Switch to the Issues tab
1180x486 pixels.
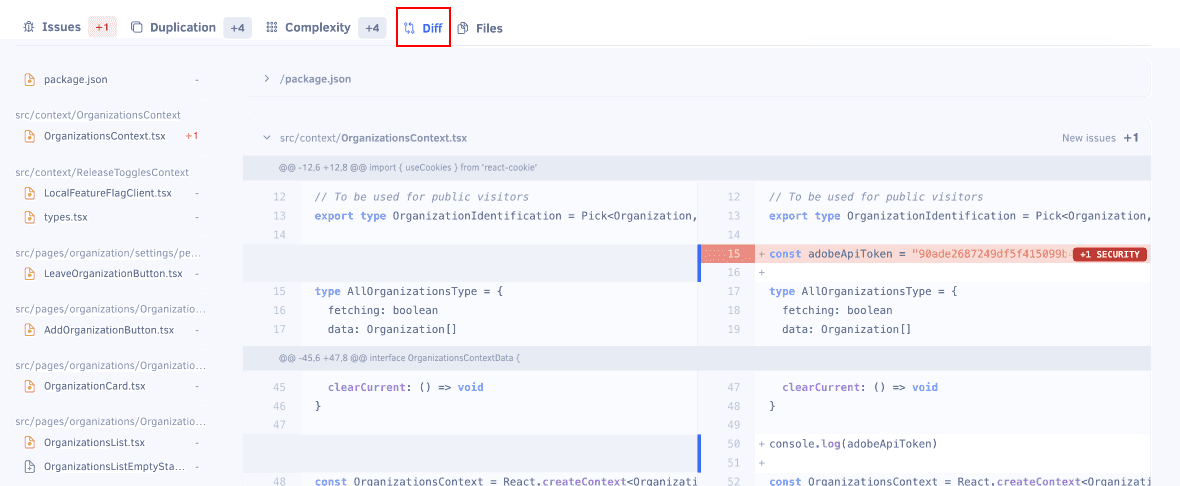click(61, 27)
